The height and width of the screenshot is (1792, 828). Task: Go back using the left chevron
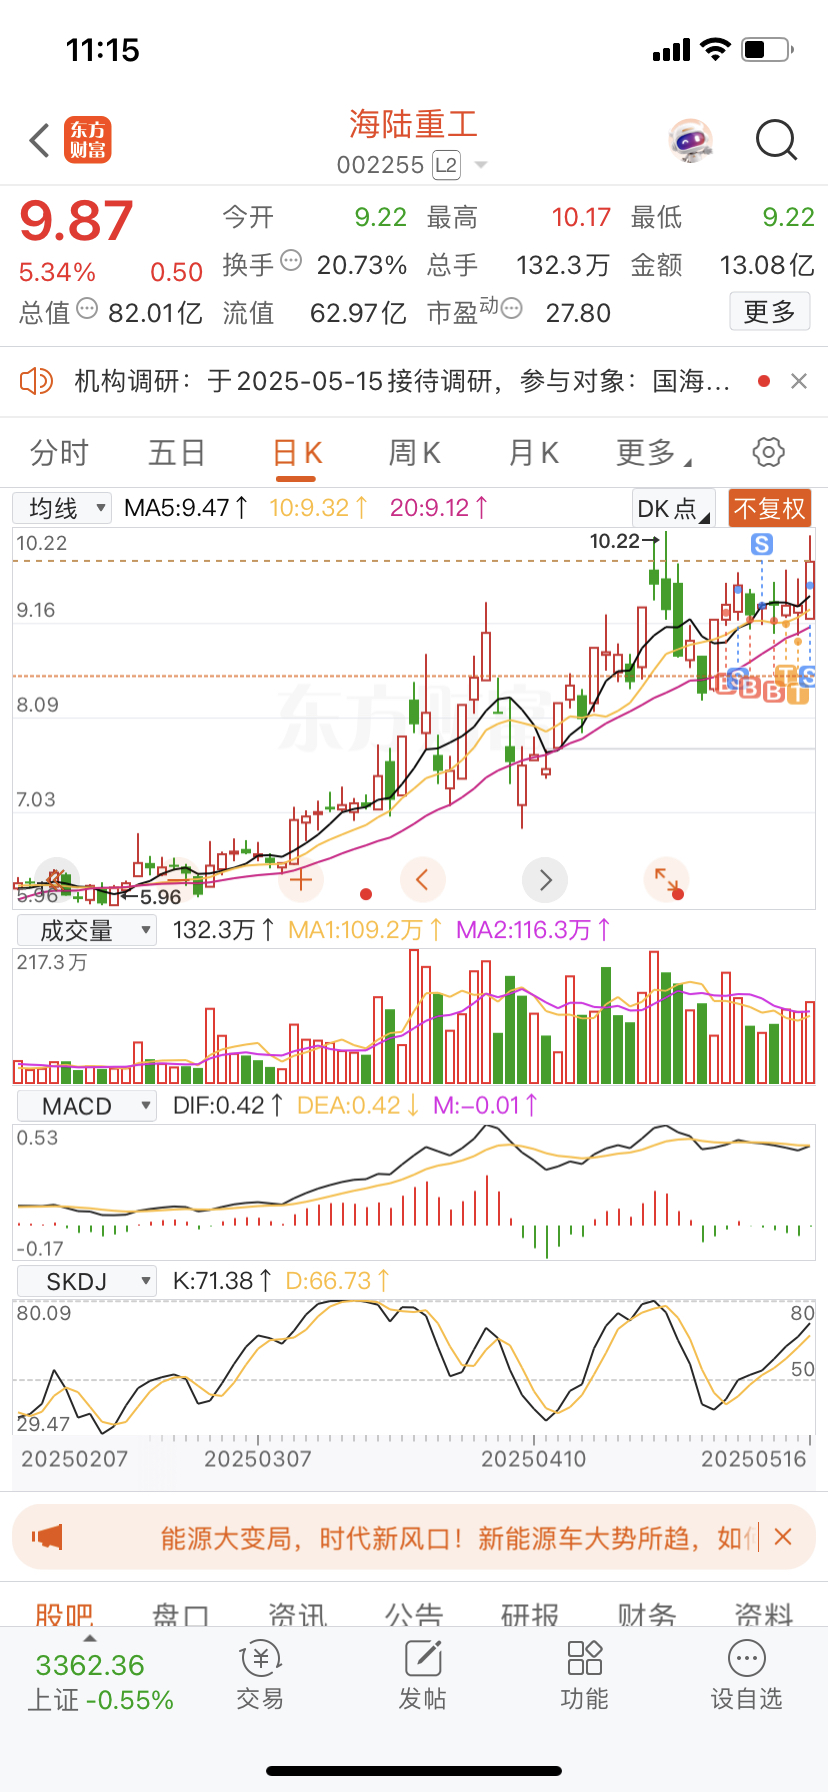[40, 141]
